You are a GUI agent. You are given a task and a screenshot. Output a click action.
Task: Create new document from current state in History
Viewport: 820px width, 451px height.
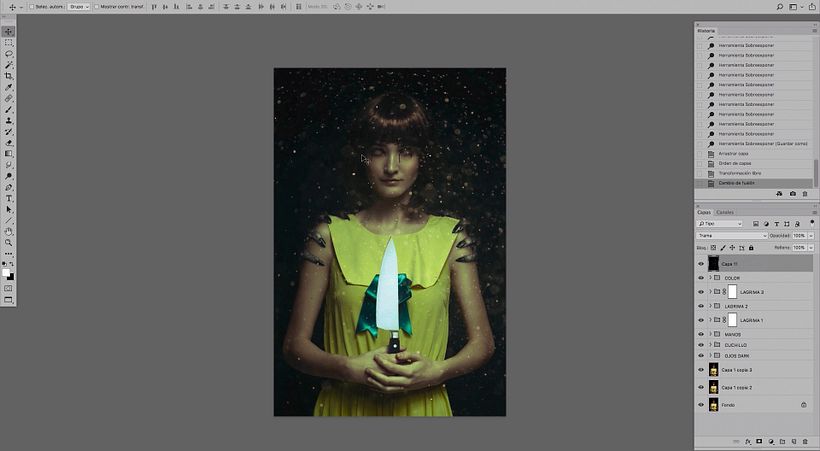pyautogui.click(x=779, y=194)
